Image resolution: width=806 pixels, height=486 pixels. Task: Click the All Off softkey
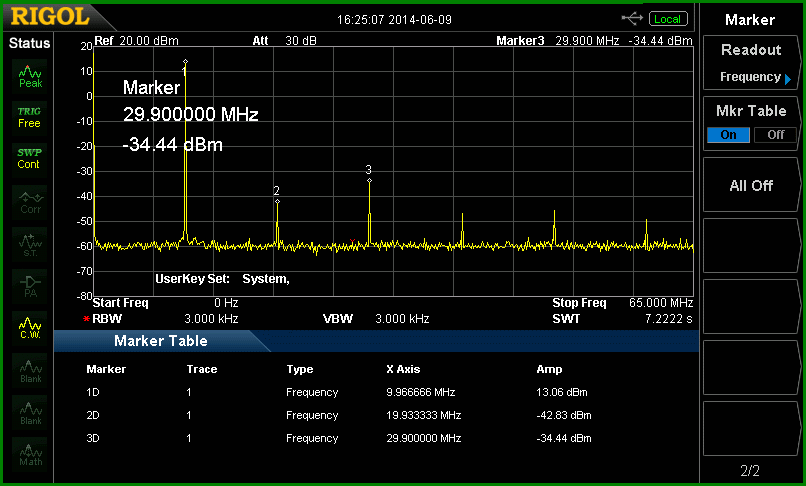[x=751, y=185]
